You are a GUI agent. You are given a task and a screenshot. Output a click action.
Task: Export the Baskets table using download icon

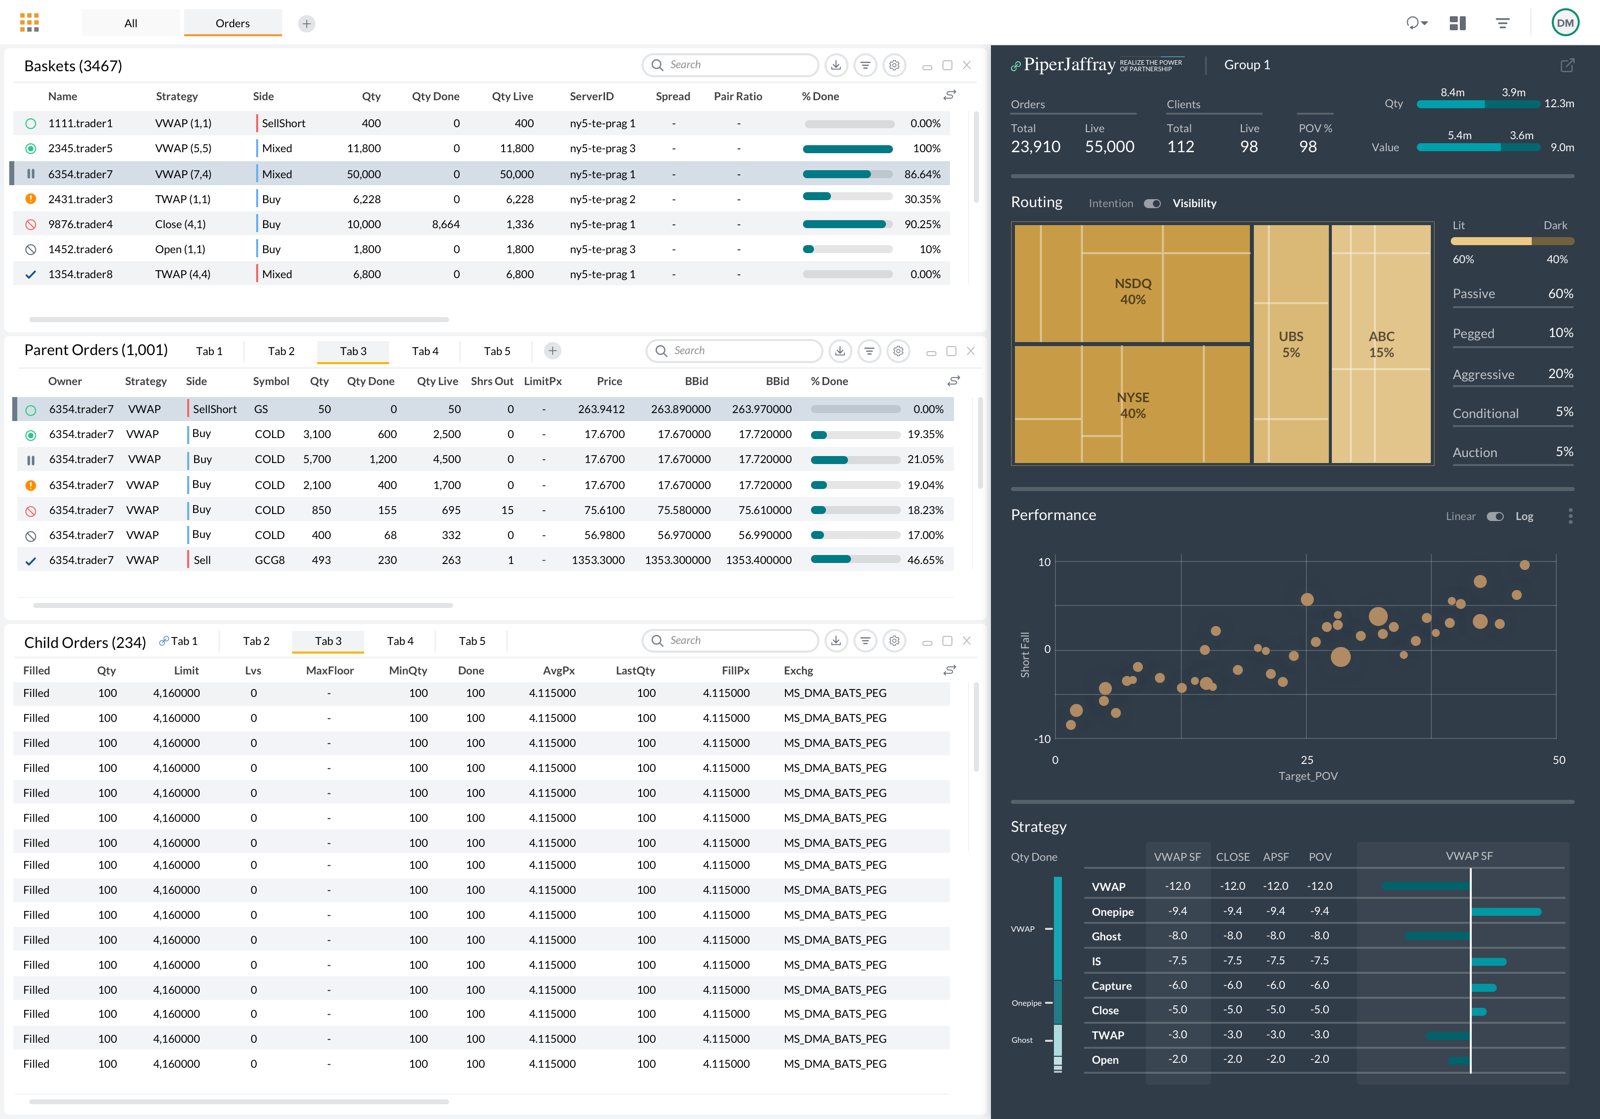[x=836, y=64]
